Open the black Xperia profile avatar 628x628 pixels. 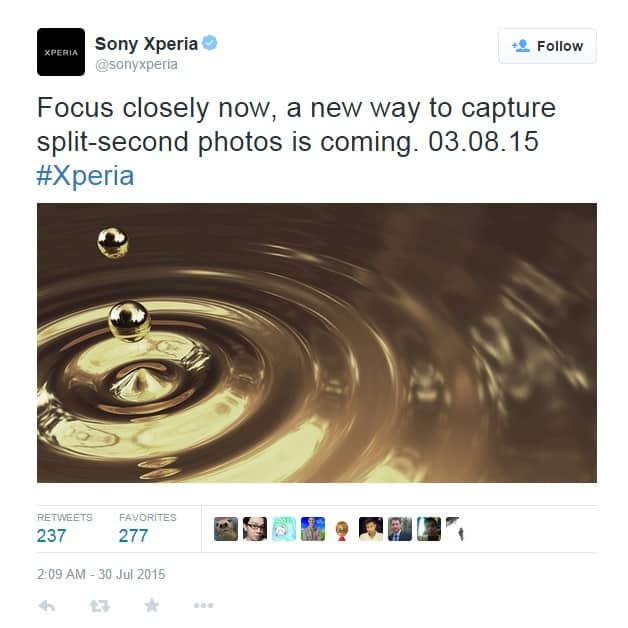[61, 52]
